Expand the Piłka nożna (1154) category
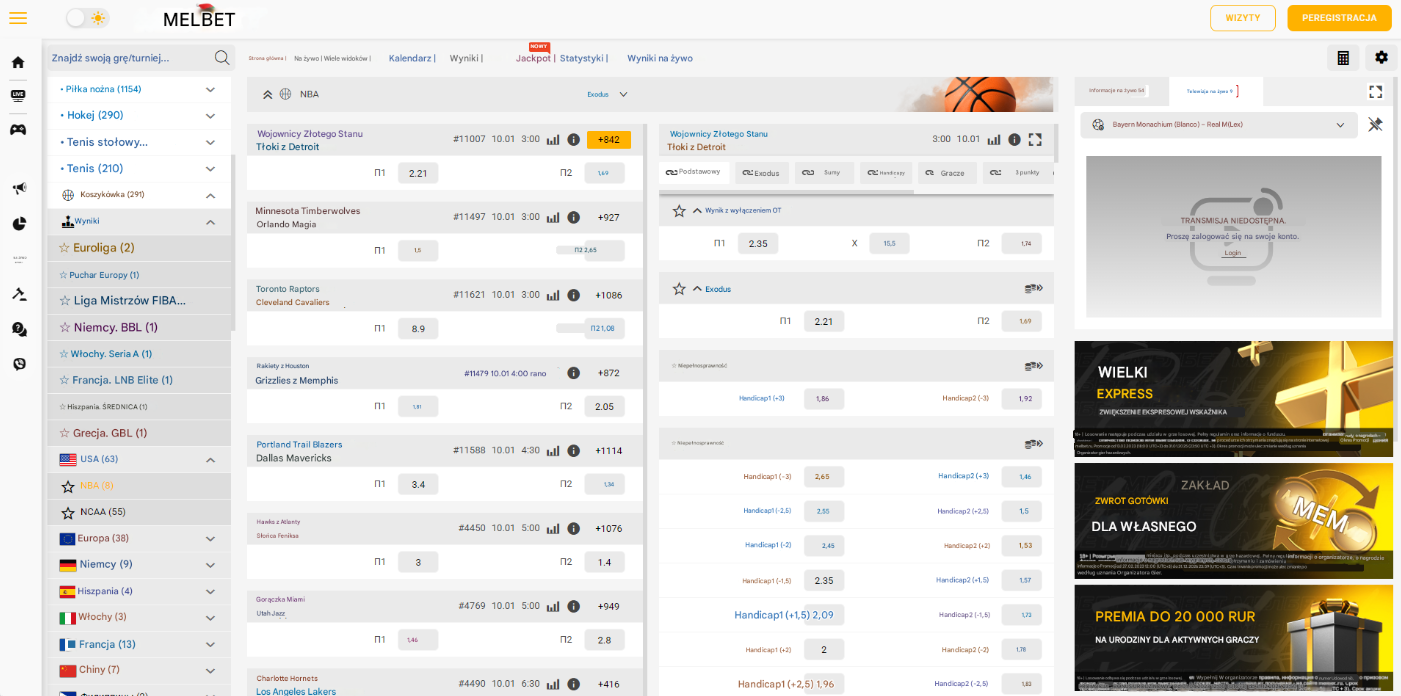Image resolution: width=1401 pixels, height=696 pixels. pos(211,89)
